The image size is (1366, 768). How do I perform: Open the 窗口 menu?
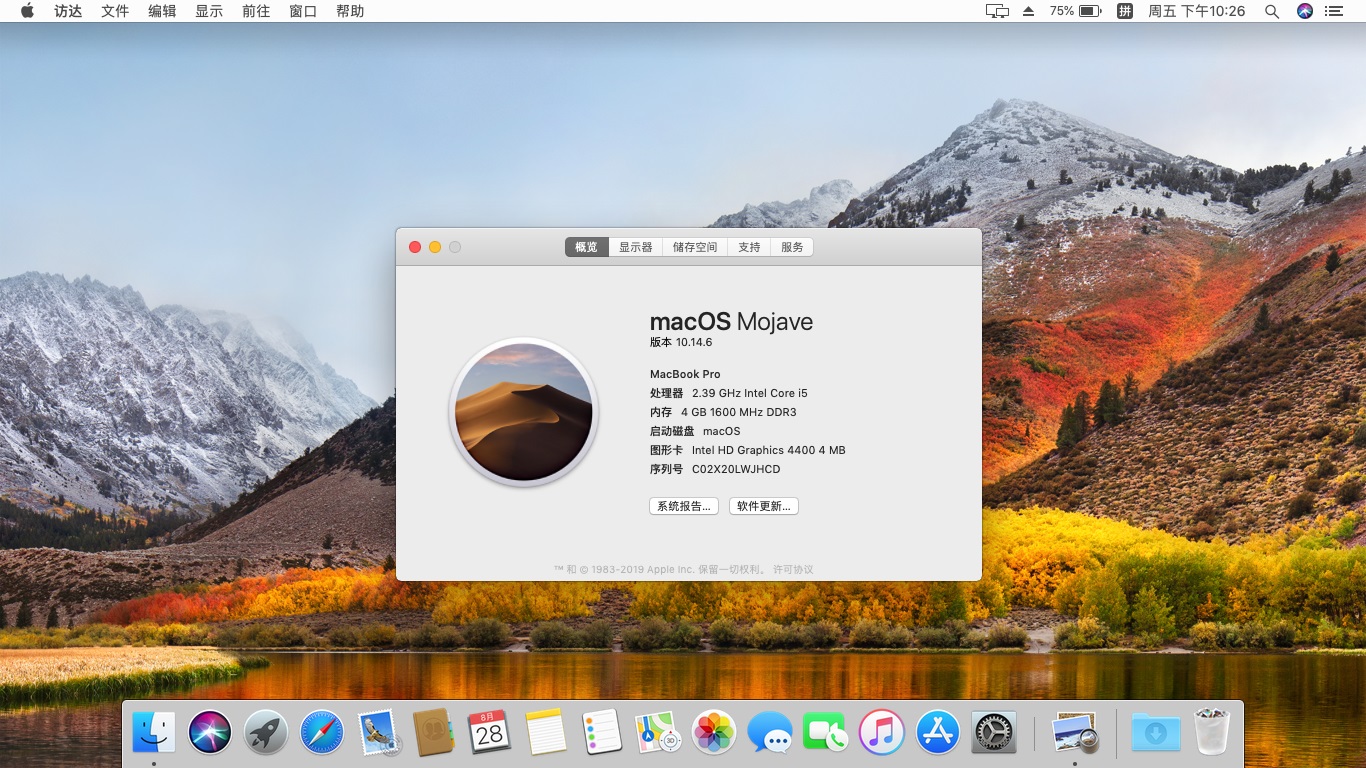click(x=303, y=11)
